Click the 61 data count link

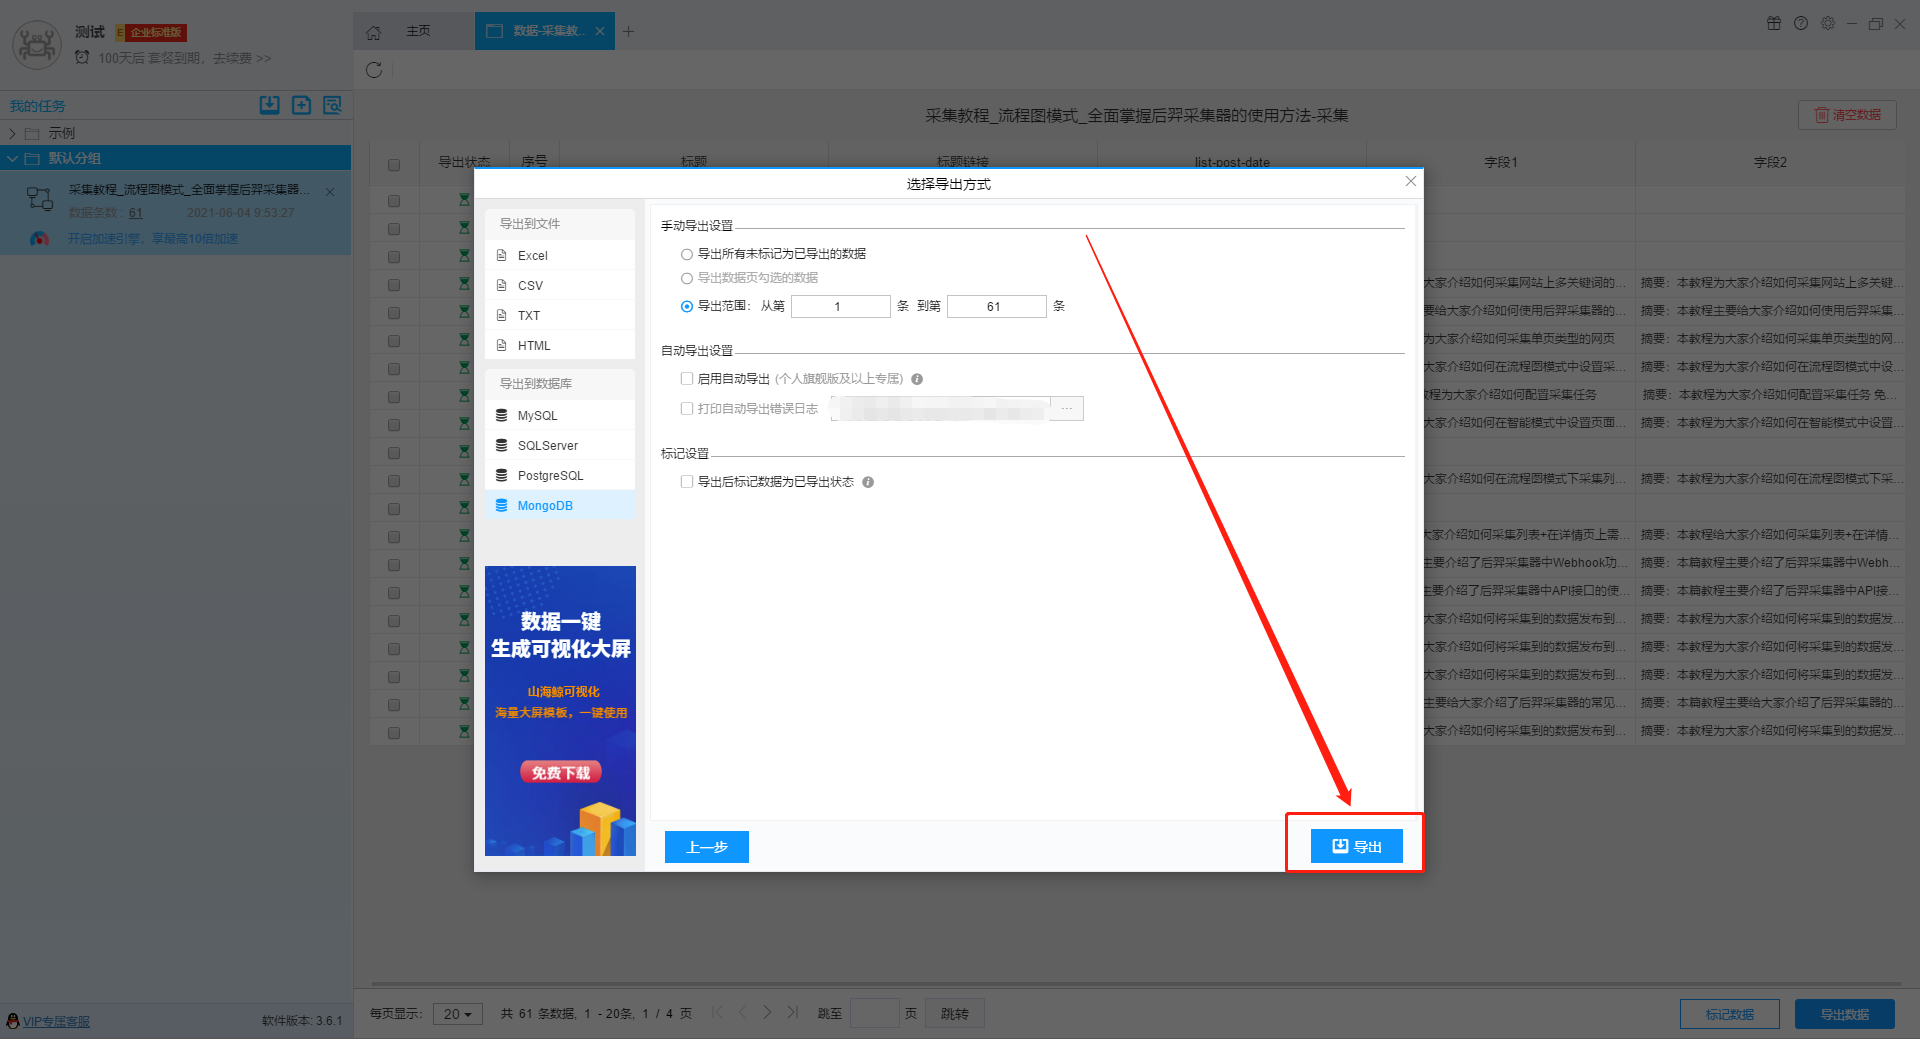tap(136, 213)
